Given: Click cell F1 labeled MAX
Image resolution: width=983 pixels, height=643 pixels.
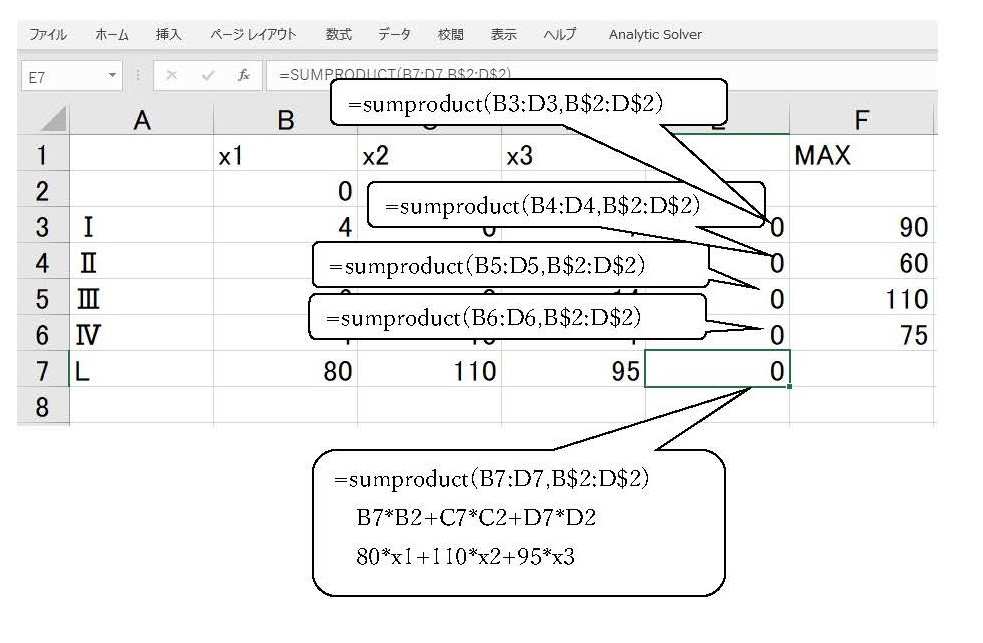Looking at the screenshot, I should (860, 156).
